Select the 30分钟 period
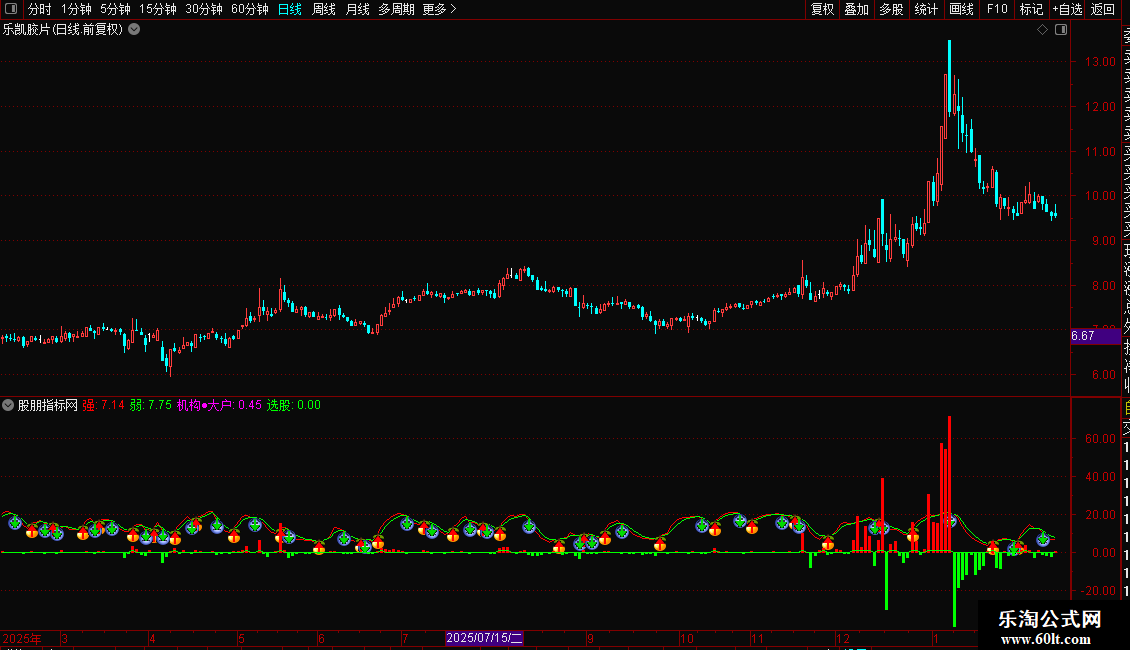1130x650 pixels. [x=204, y=9]
